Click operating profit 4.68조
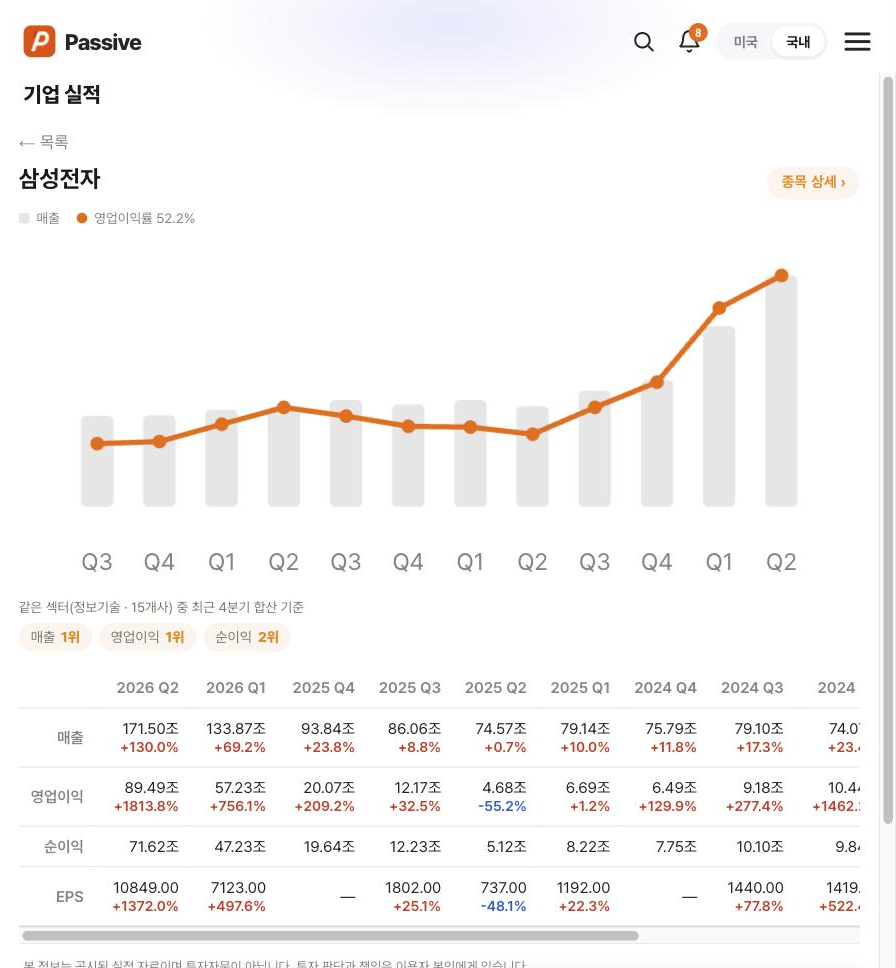The image size is (896, 968). point(505,788)
